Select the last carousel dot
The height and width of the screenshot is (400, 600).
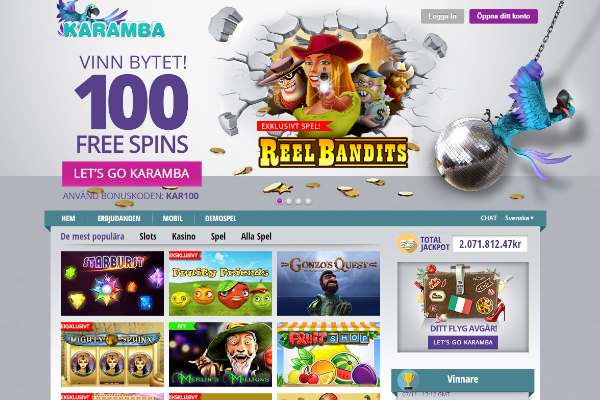pos(308,201)
